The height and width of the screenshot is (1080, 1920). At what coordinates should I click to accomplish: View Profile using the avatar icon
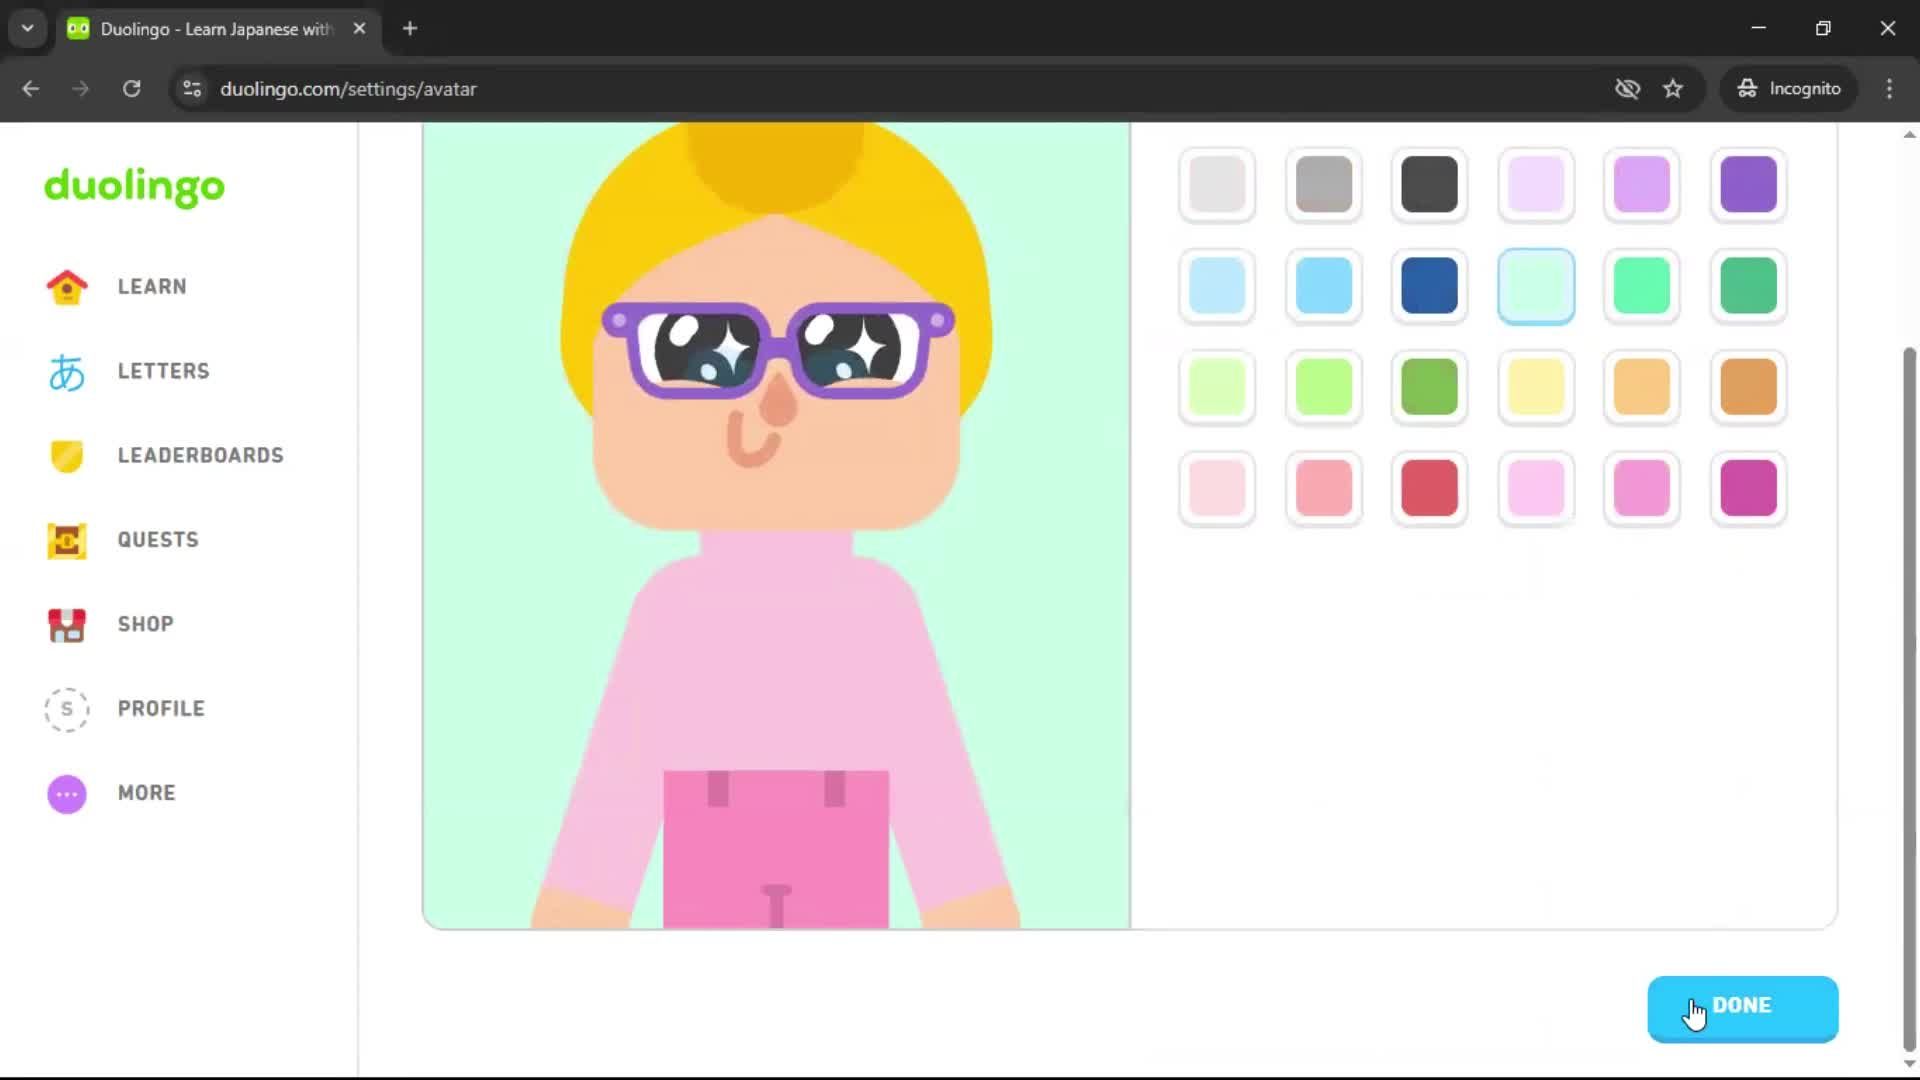click(x=66, y=709)
